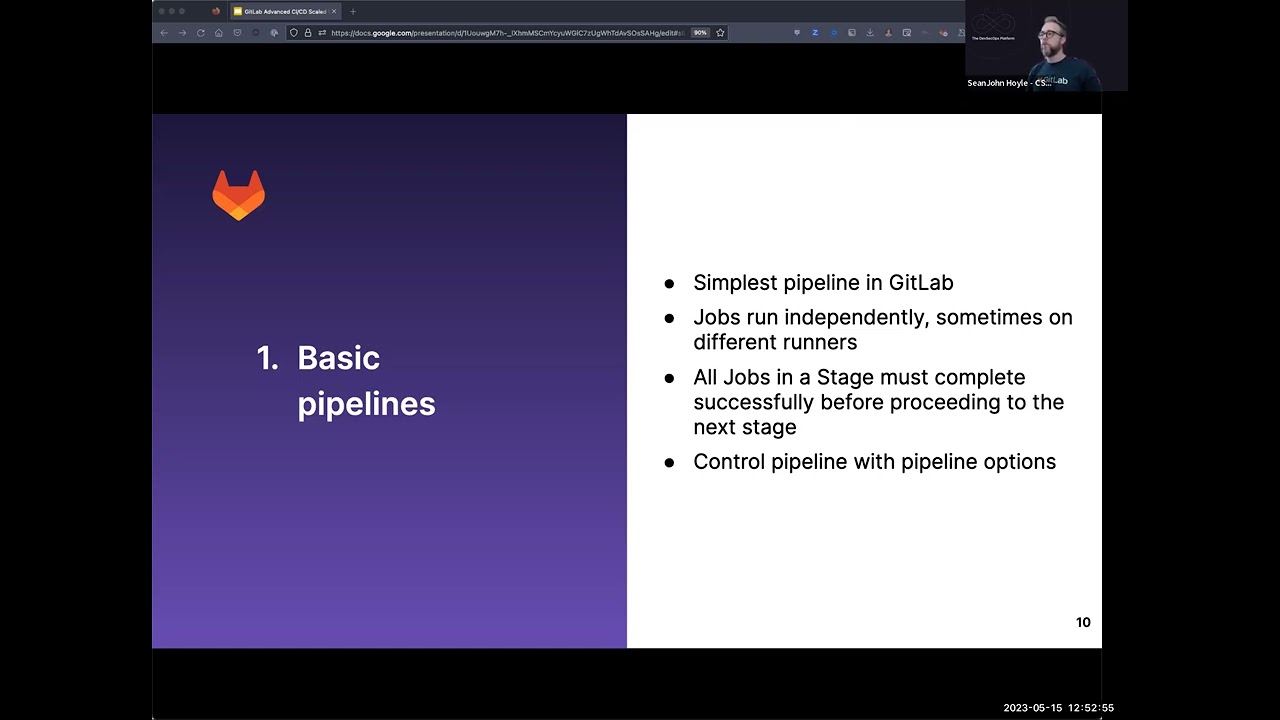Click the browser forward arrow
The height and width of the screenshot is (720, 1280).
tap(182, 33)
